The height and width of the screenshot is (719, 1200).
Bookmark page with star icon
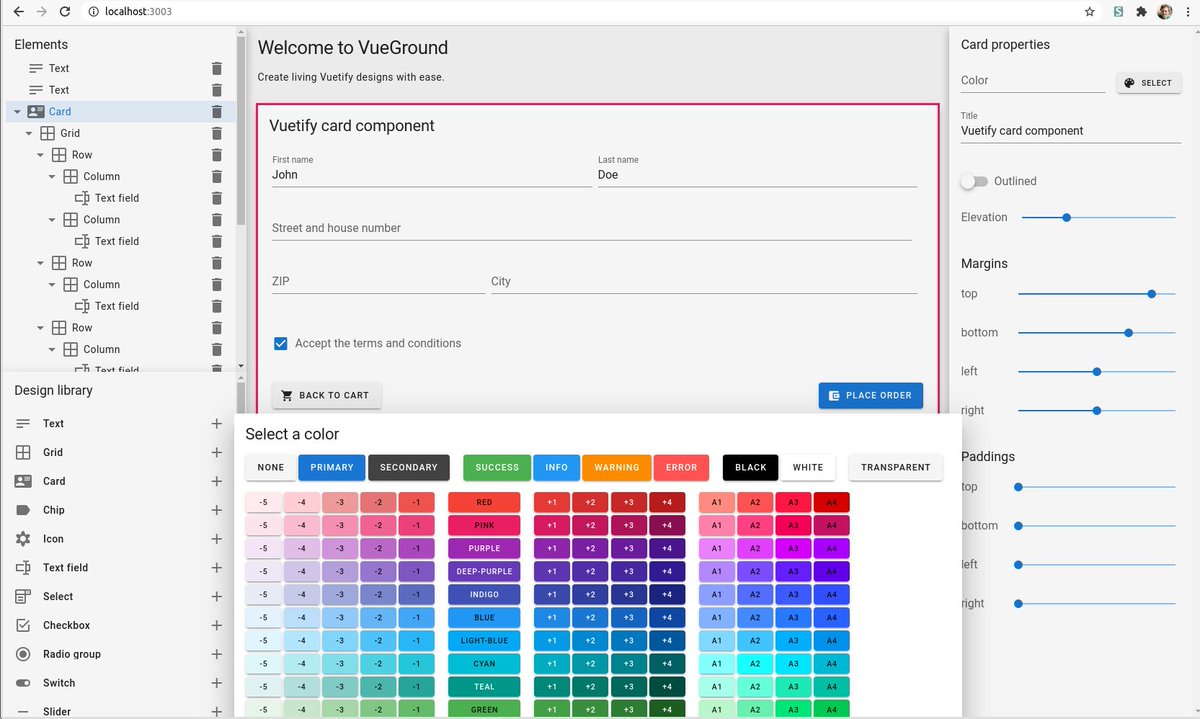1089,12
